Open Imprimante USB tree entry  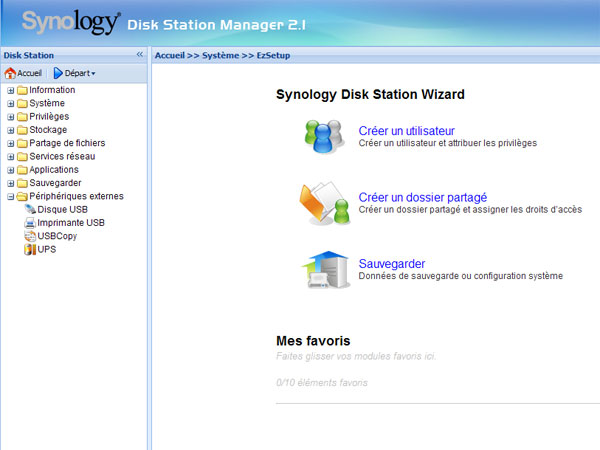(71, 223)
